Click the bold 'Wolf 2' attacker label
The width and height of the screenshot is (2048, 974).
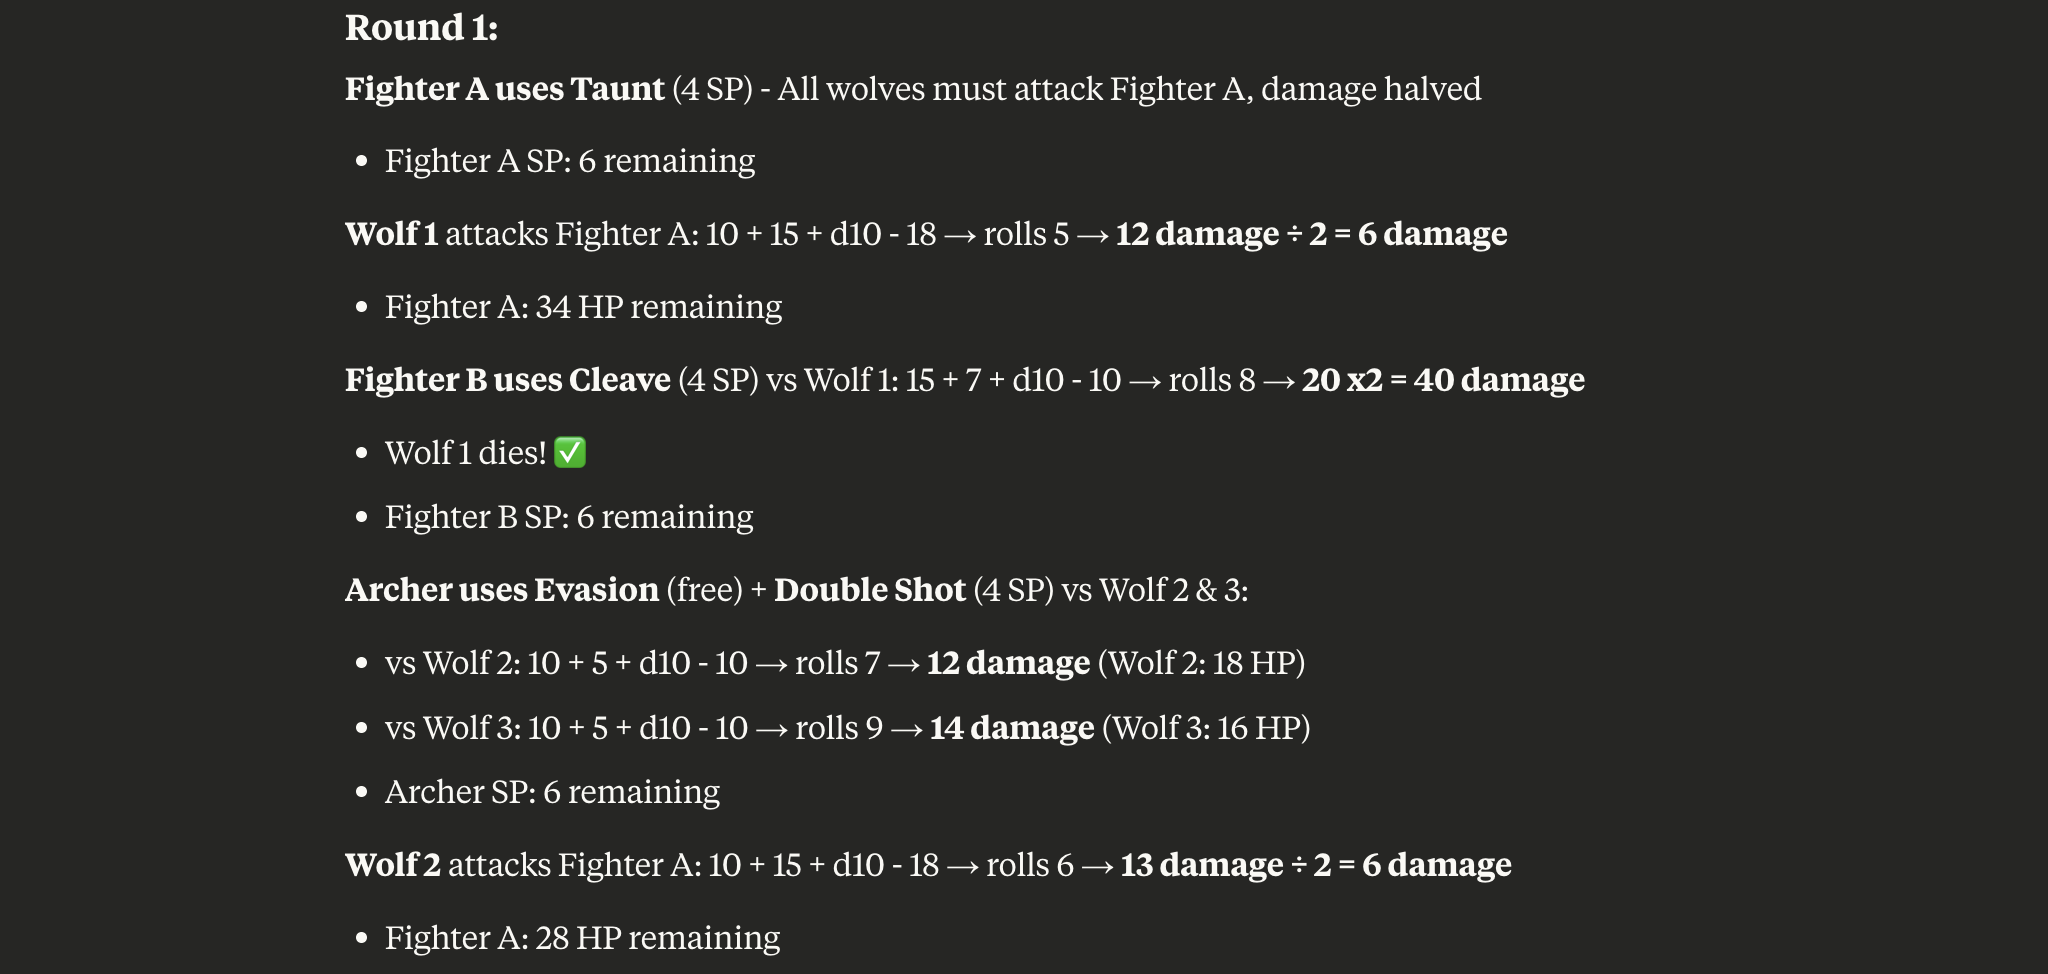(393, 865)
